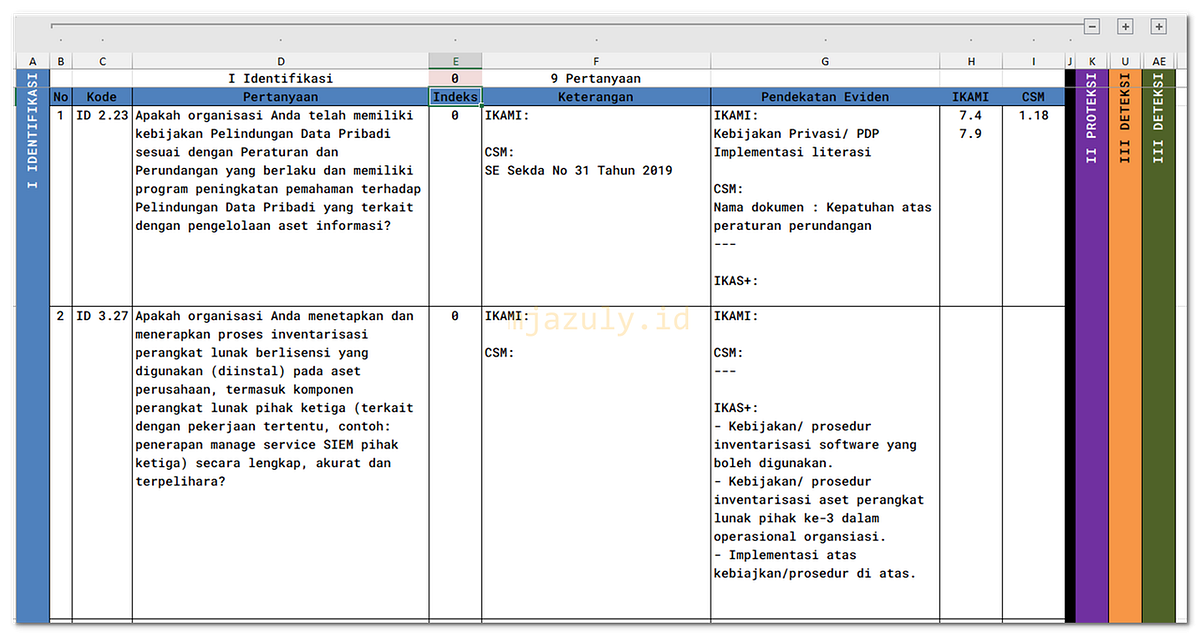Viewport: 1200px width, 636px height.
Task: Select the row number cell '2'
Action: (61, 463)
